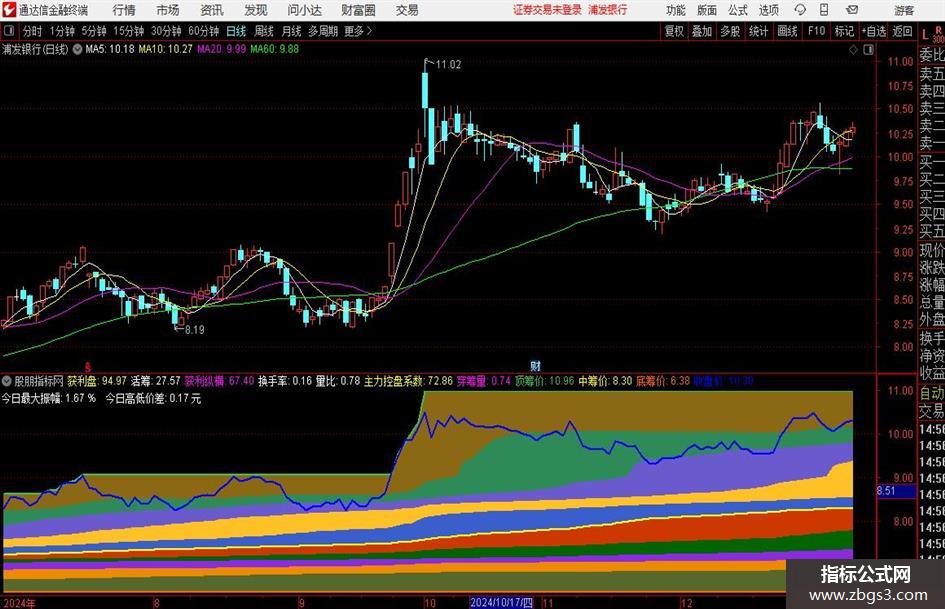The width and height of the screenshot is (945, 609).
Task: Select the 周线 weekly period tab
Action: point(264,31)
